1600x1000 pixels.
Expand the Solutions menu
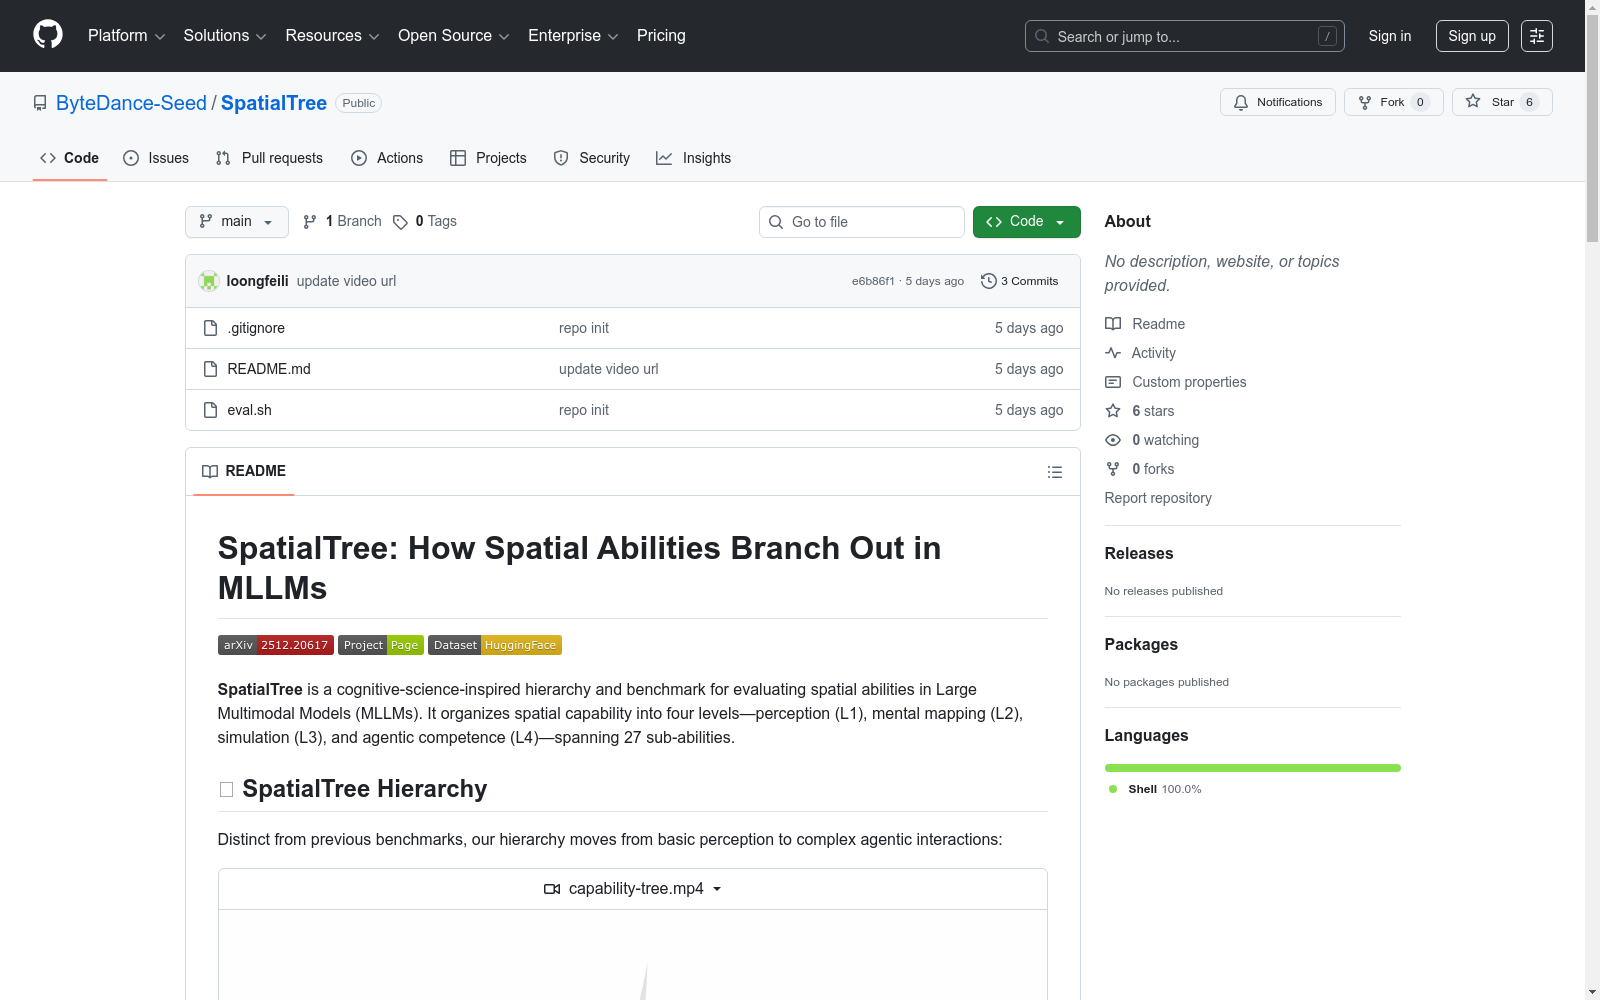click(x=225, y=36)
